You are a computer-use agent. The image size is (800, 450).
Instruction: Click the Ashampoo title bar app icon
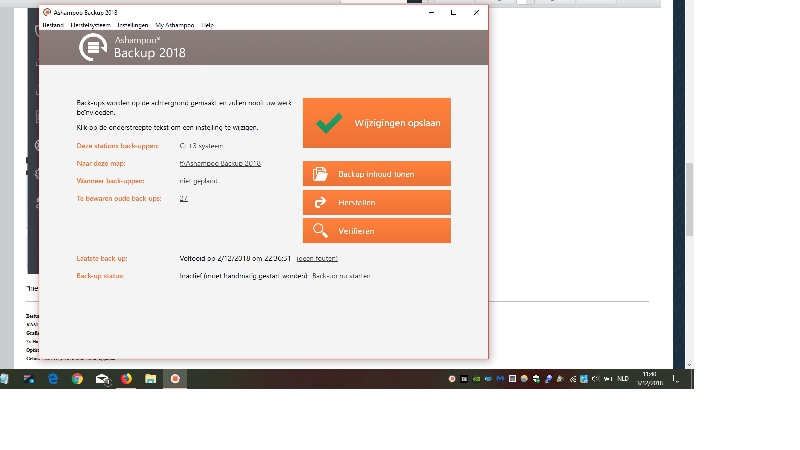pyautogui.click(x=47, y=12)
